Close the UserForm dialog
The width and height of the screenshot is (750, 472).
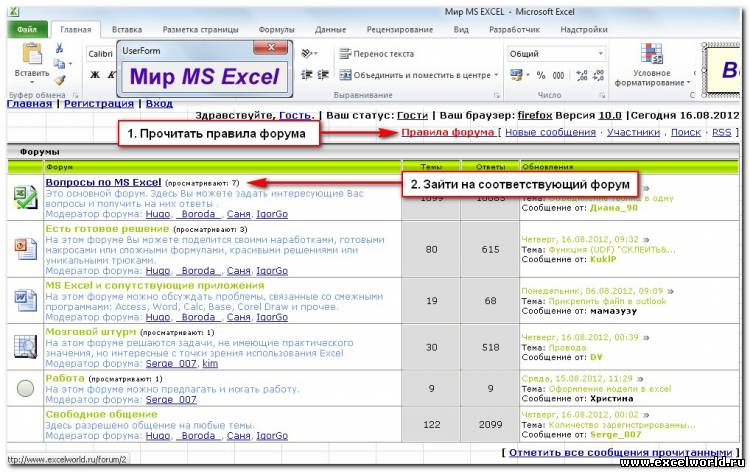coord(270,47)
